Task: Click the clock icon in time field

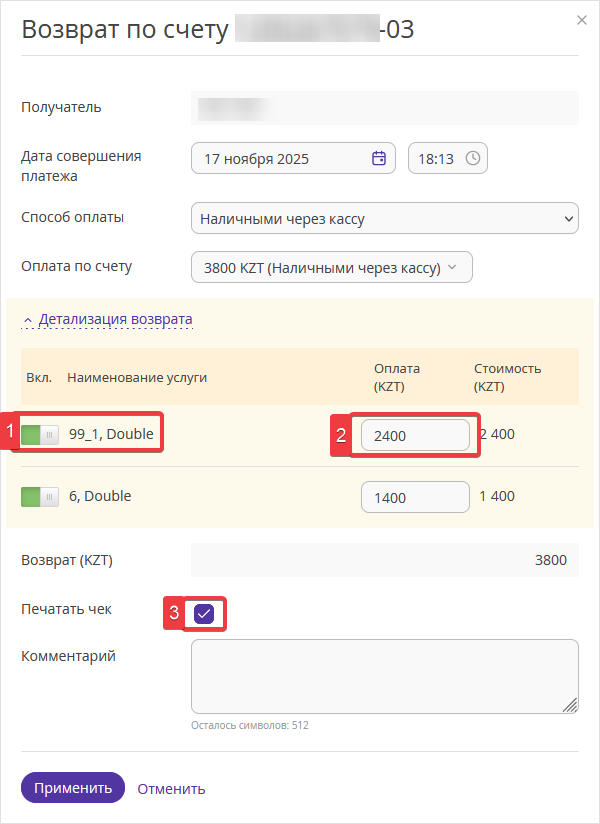Action: pos(473,158)
